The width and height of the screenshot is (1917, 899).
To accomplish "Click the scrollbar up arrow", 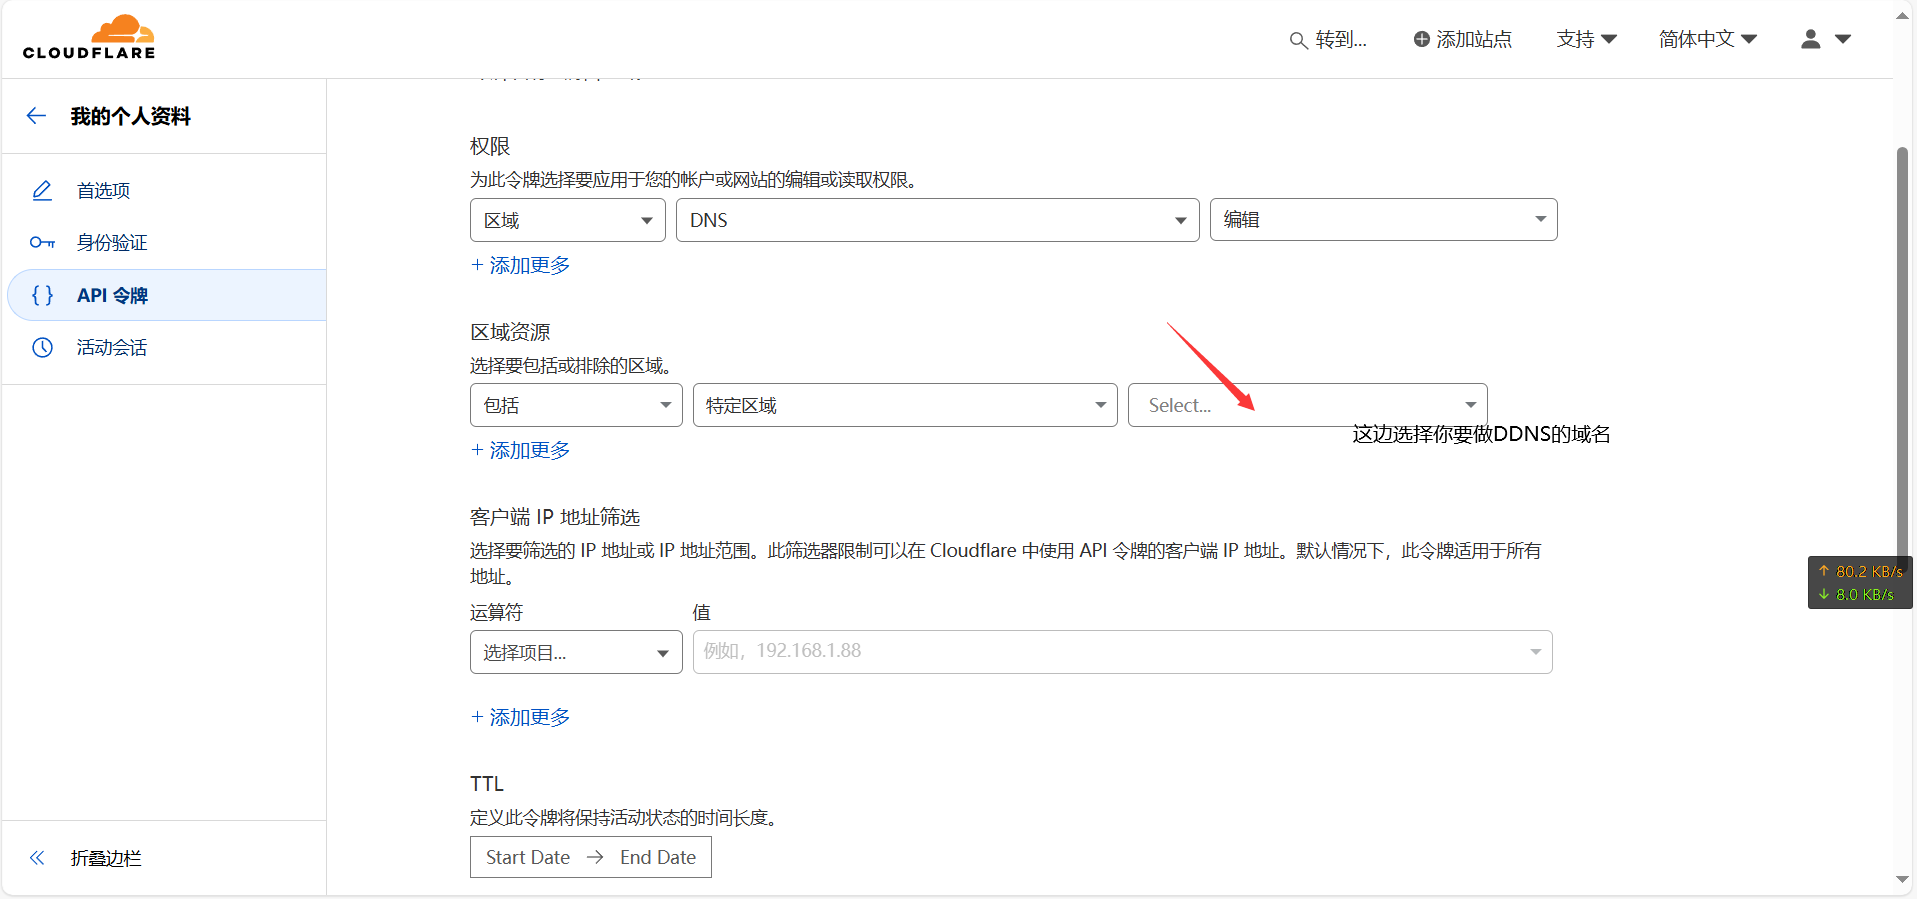I will pos(1903,15).
